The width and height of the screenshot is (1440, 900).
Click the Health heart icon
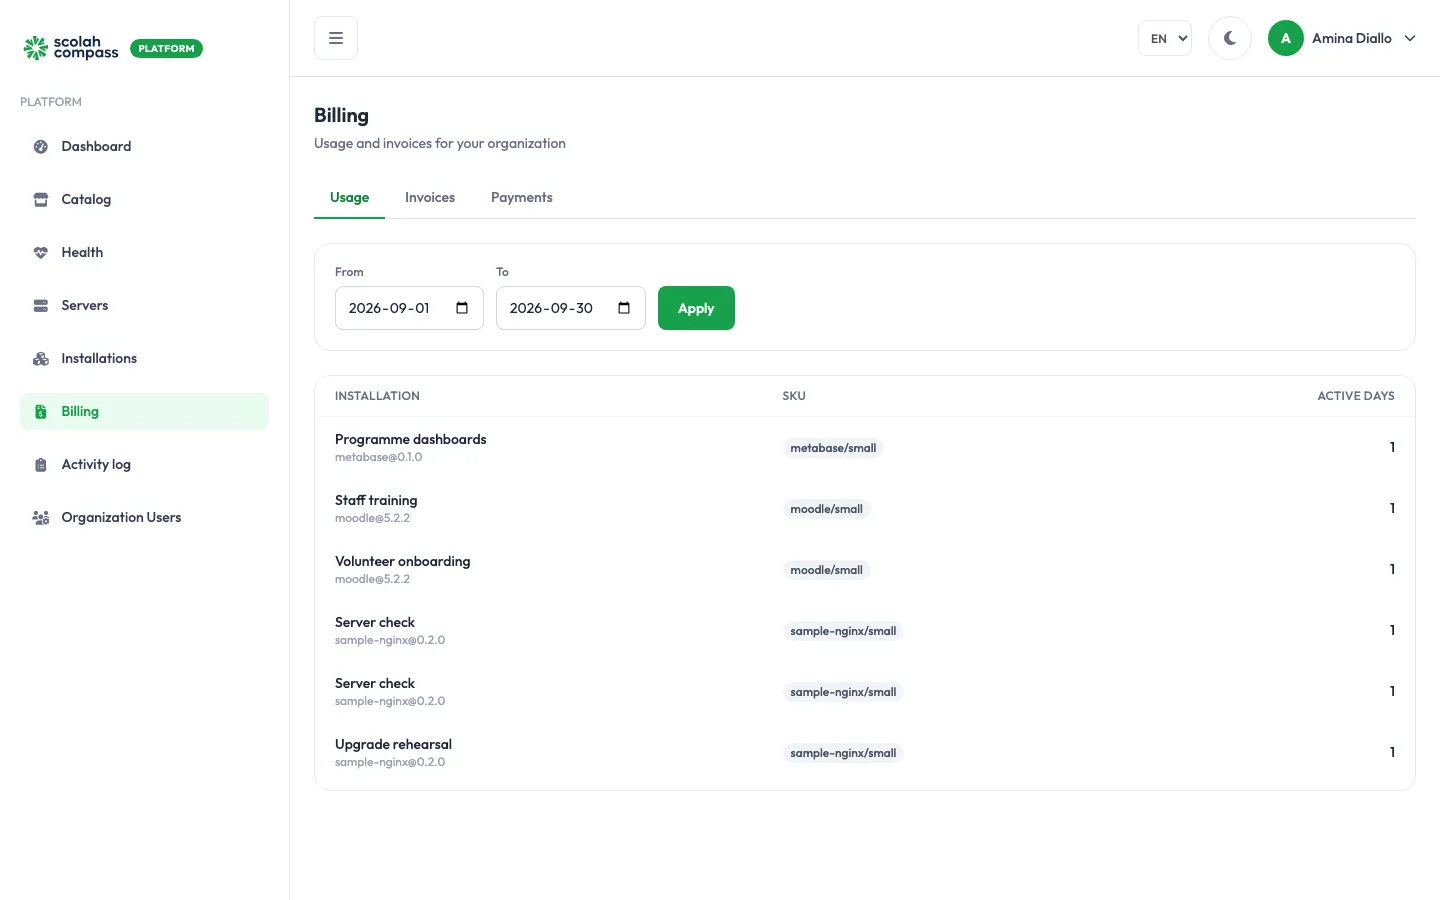[41, 253]
